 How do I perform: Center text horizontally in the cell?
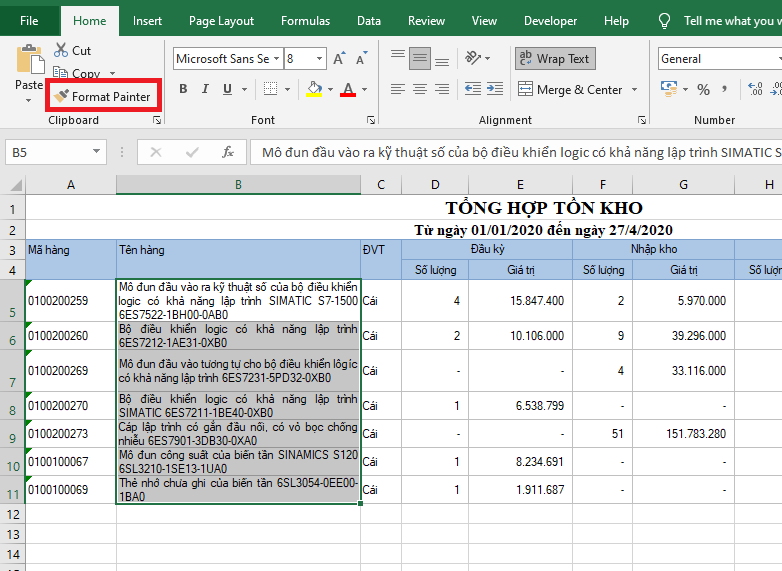[420, 90]
